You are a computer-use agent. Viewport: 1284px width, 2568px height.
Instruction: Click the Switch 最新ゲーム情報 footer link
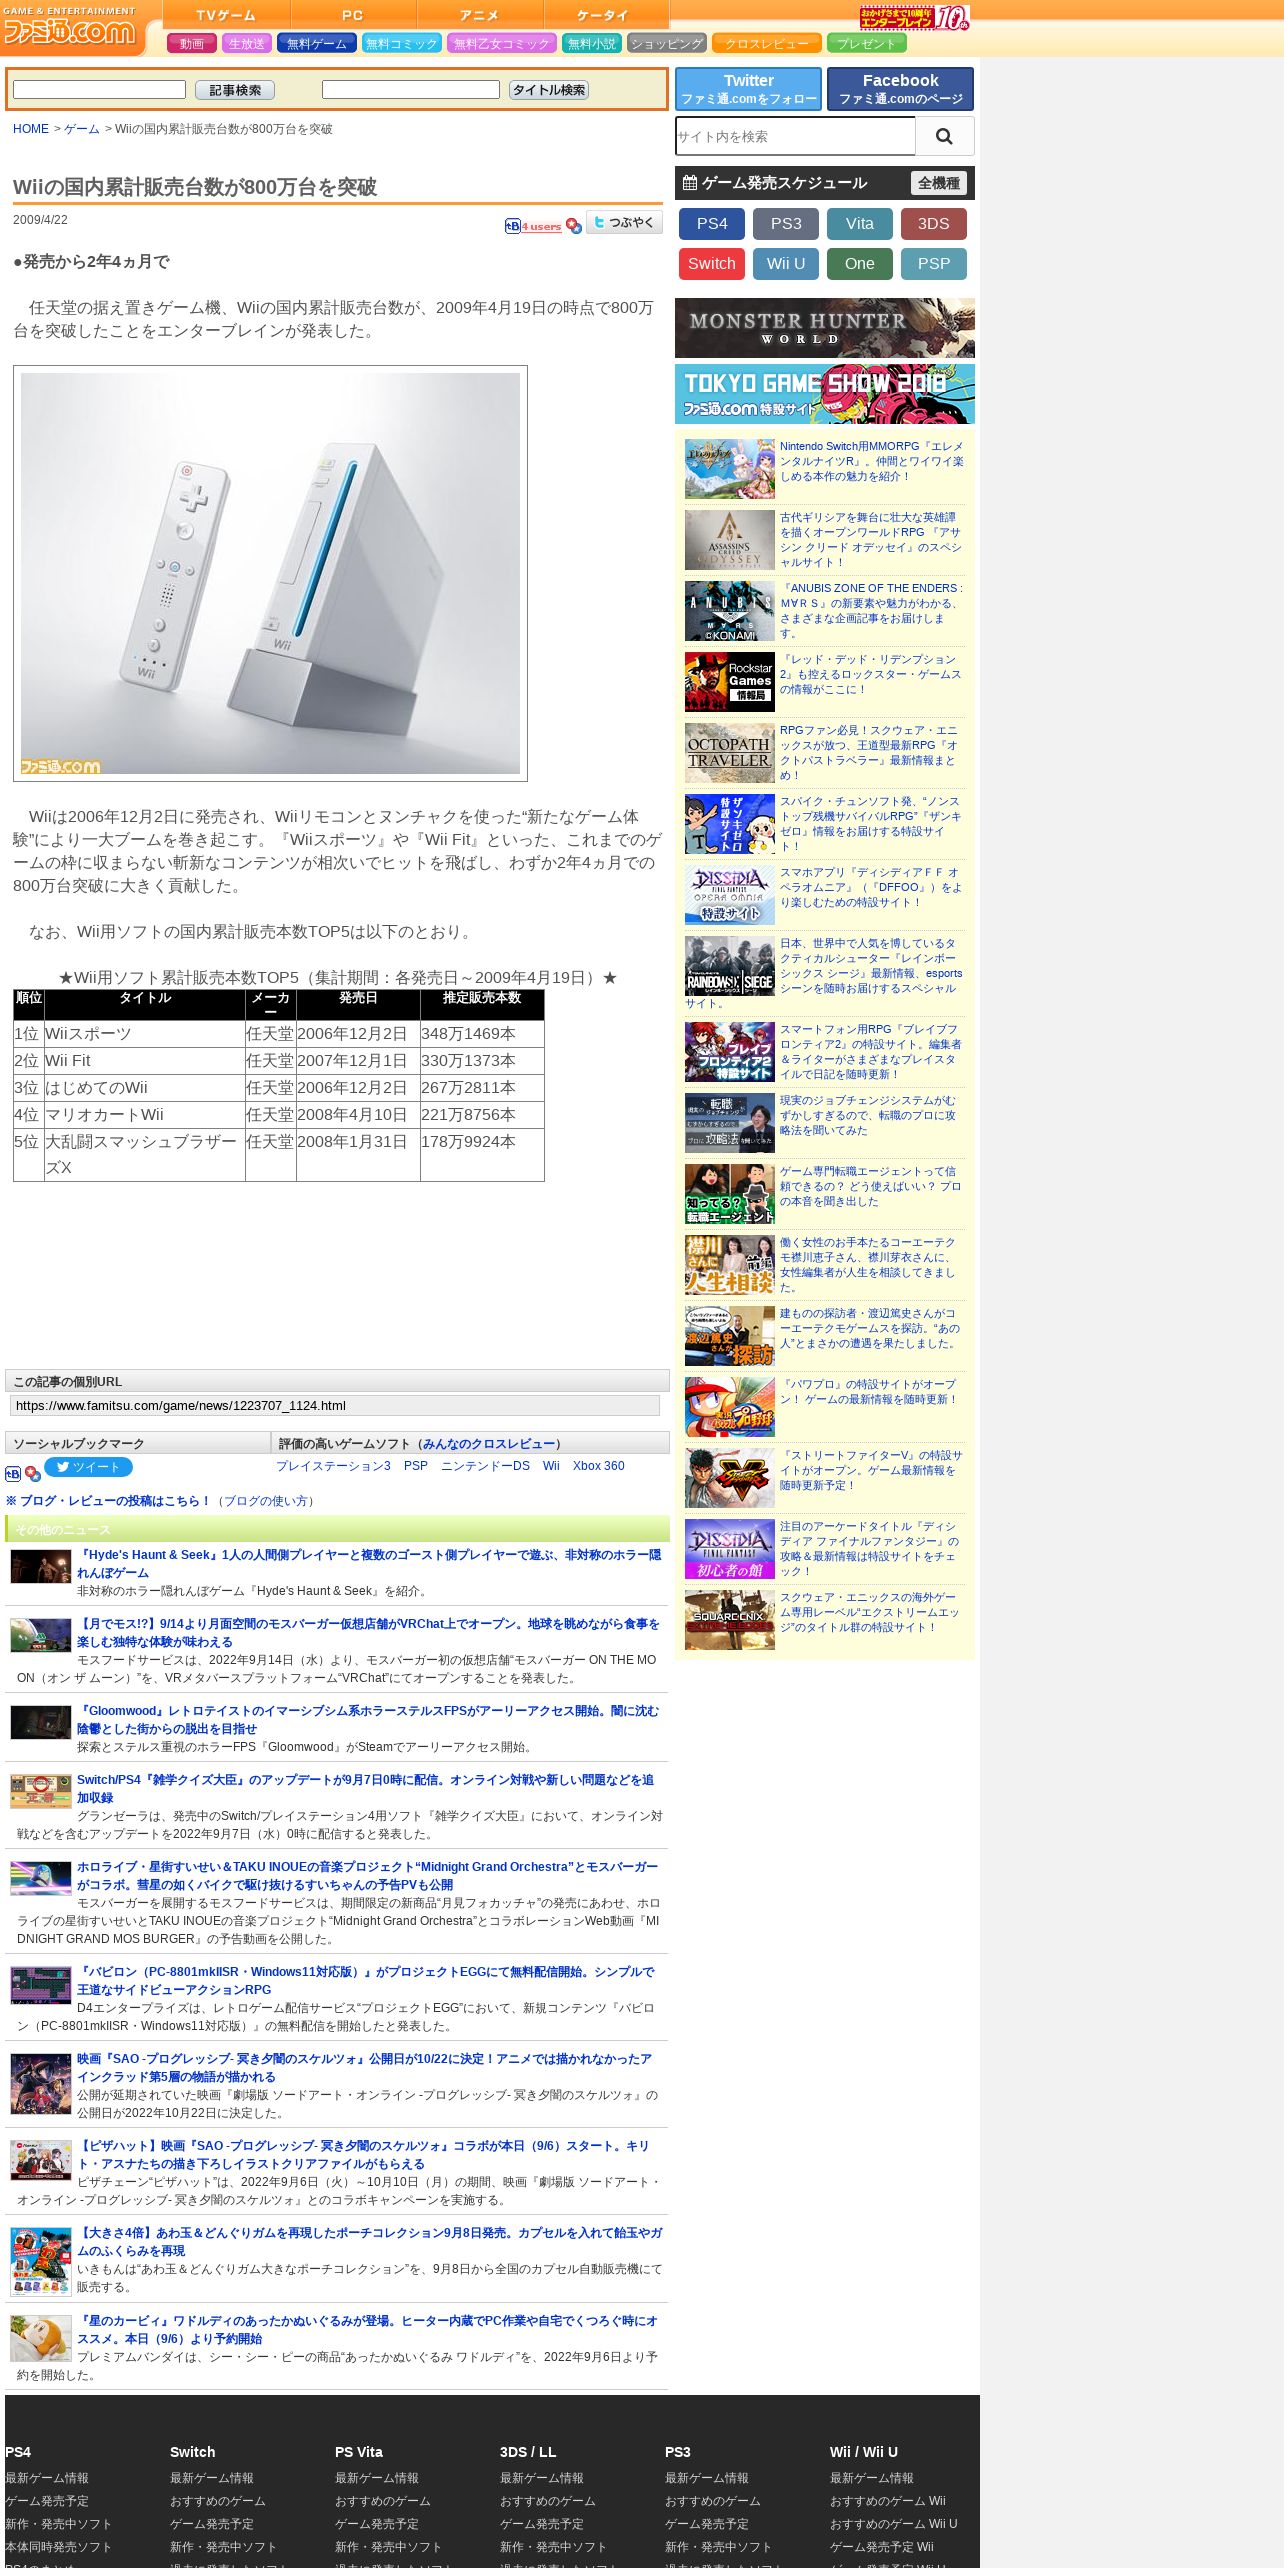click(212, 2478)
